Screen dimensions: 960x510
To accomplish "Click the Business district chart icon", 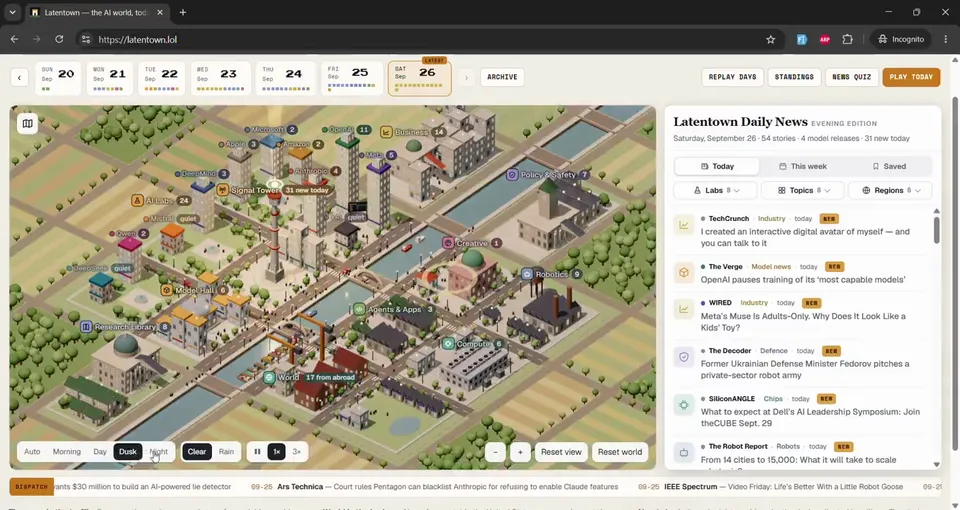I will tap(386, 132).
